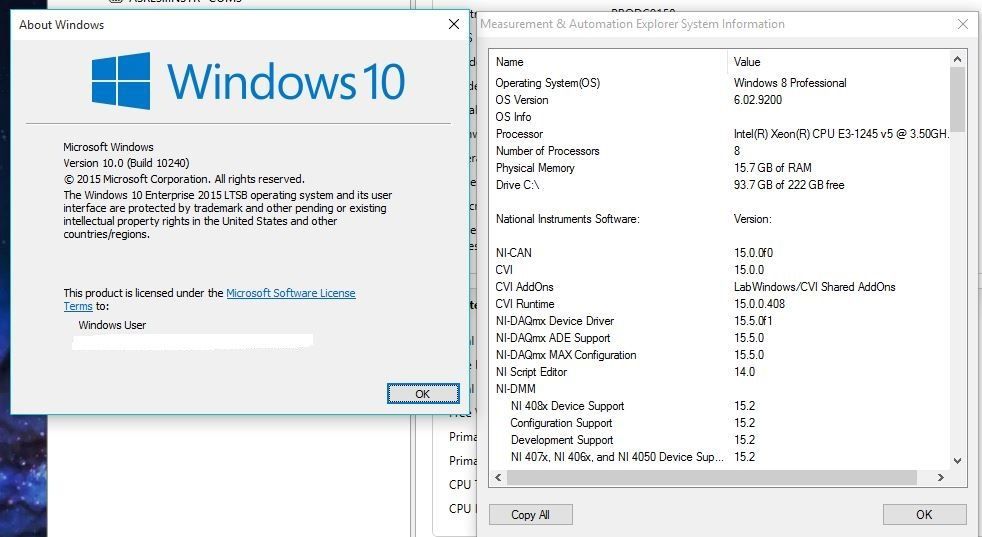982x537 pixels.
Task: Select the CVI Runtime row label
Action: click(525, 304)
